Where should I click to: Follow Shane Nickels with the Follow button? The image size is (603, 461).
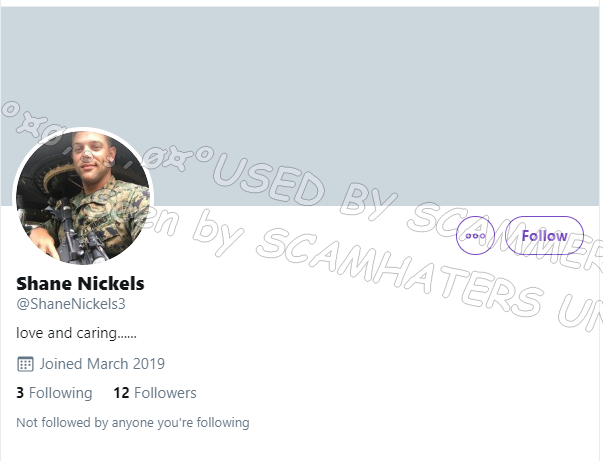pos(544,236)
